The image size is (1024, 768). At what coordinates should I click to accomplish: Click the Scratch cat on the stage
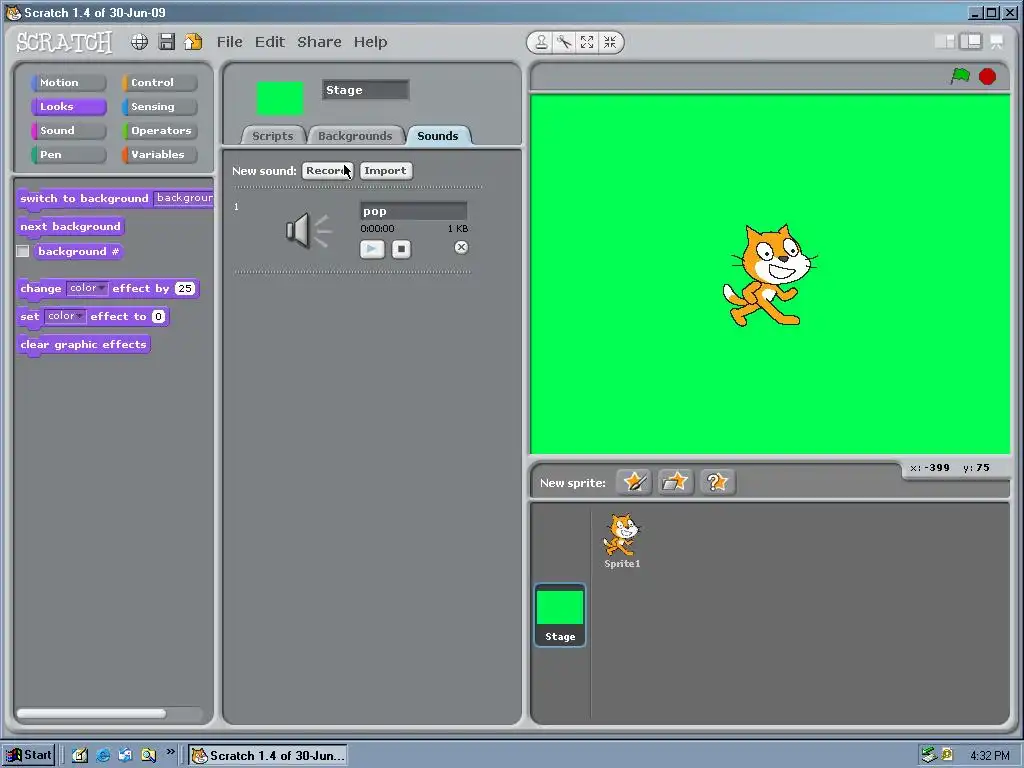click(769, 275)
